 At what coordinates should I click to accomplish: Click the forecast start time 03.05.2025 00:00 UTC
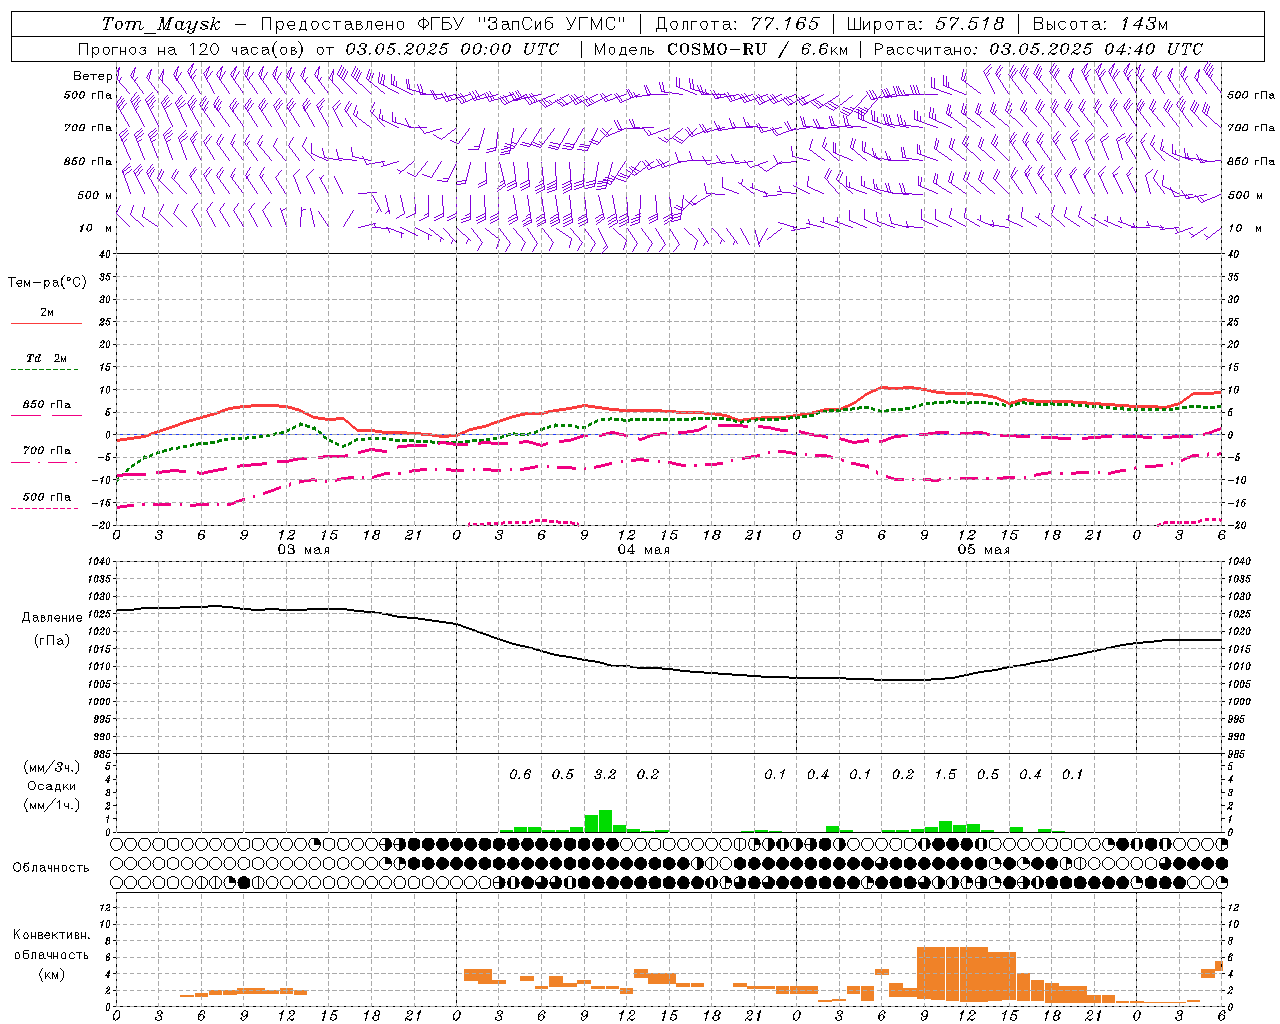click(452, 49)
